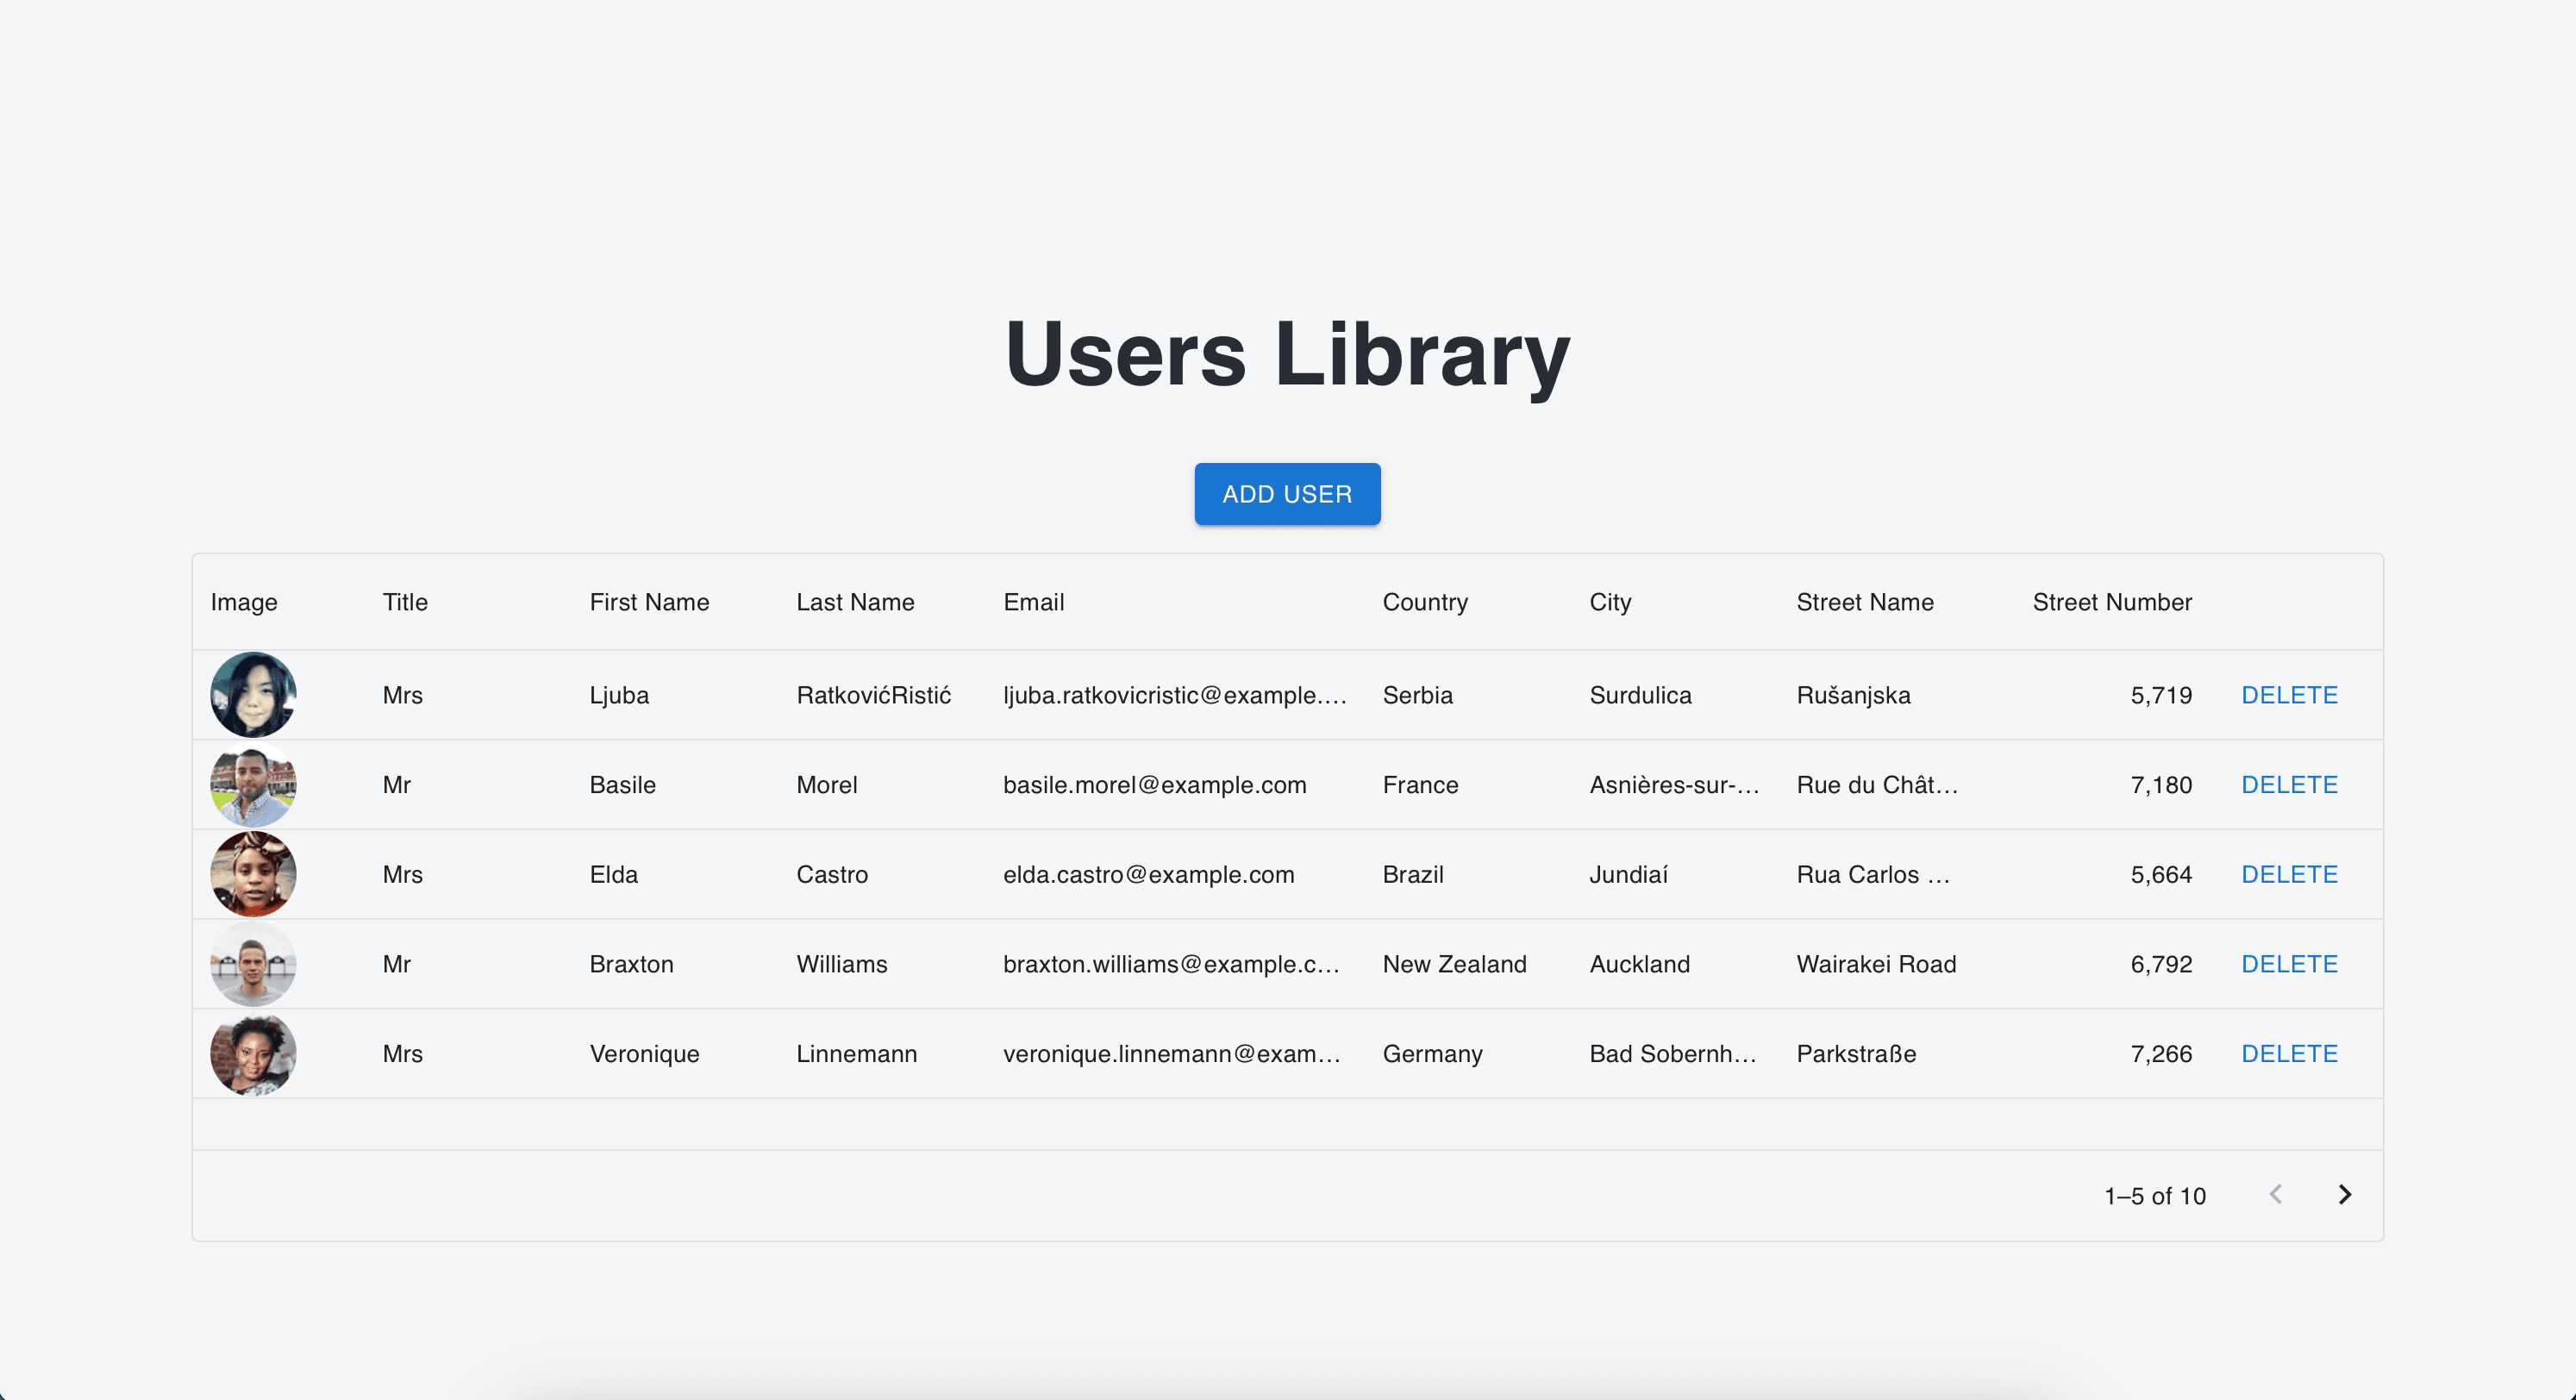Viewport: 2576px width, 1400px height.
Task: Click the braxton.williams@example email cell
Action: tap(1171, 964)
